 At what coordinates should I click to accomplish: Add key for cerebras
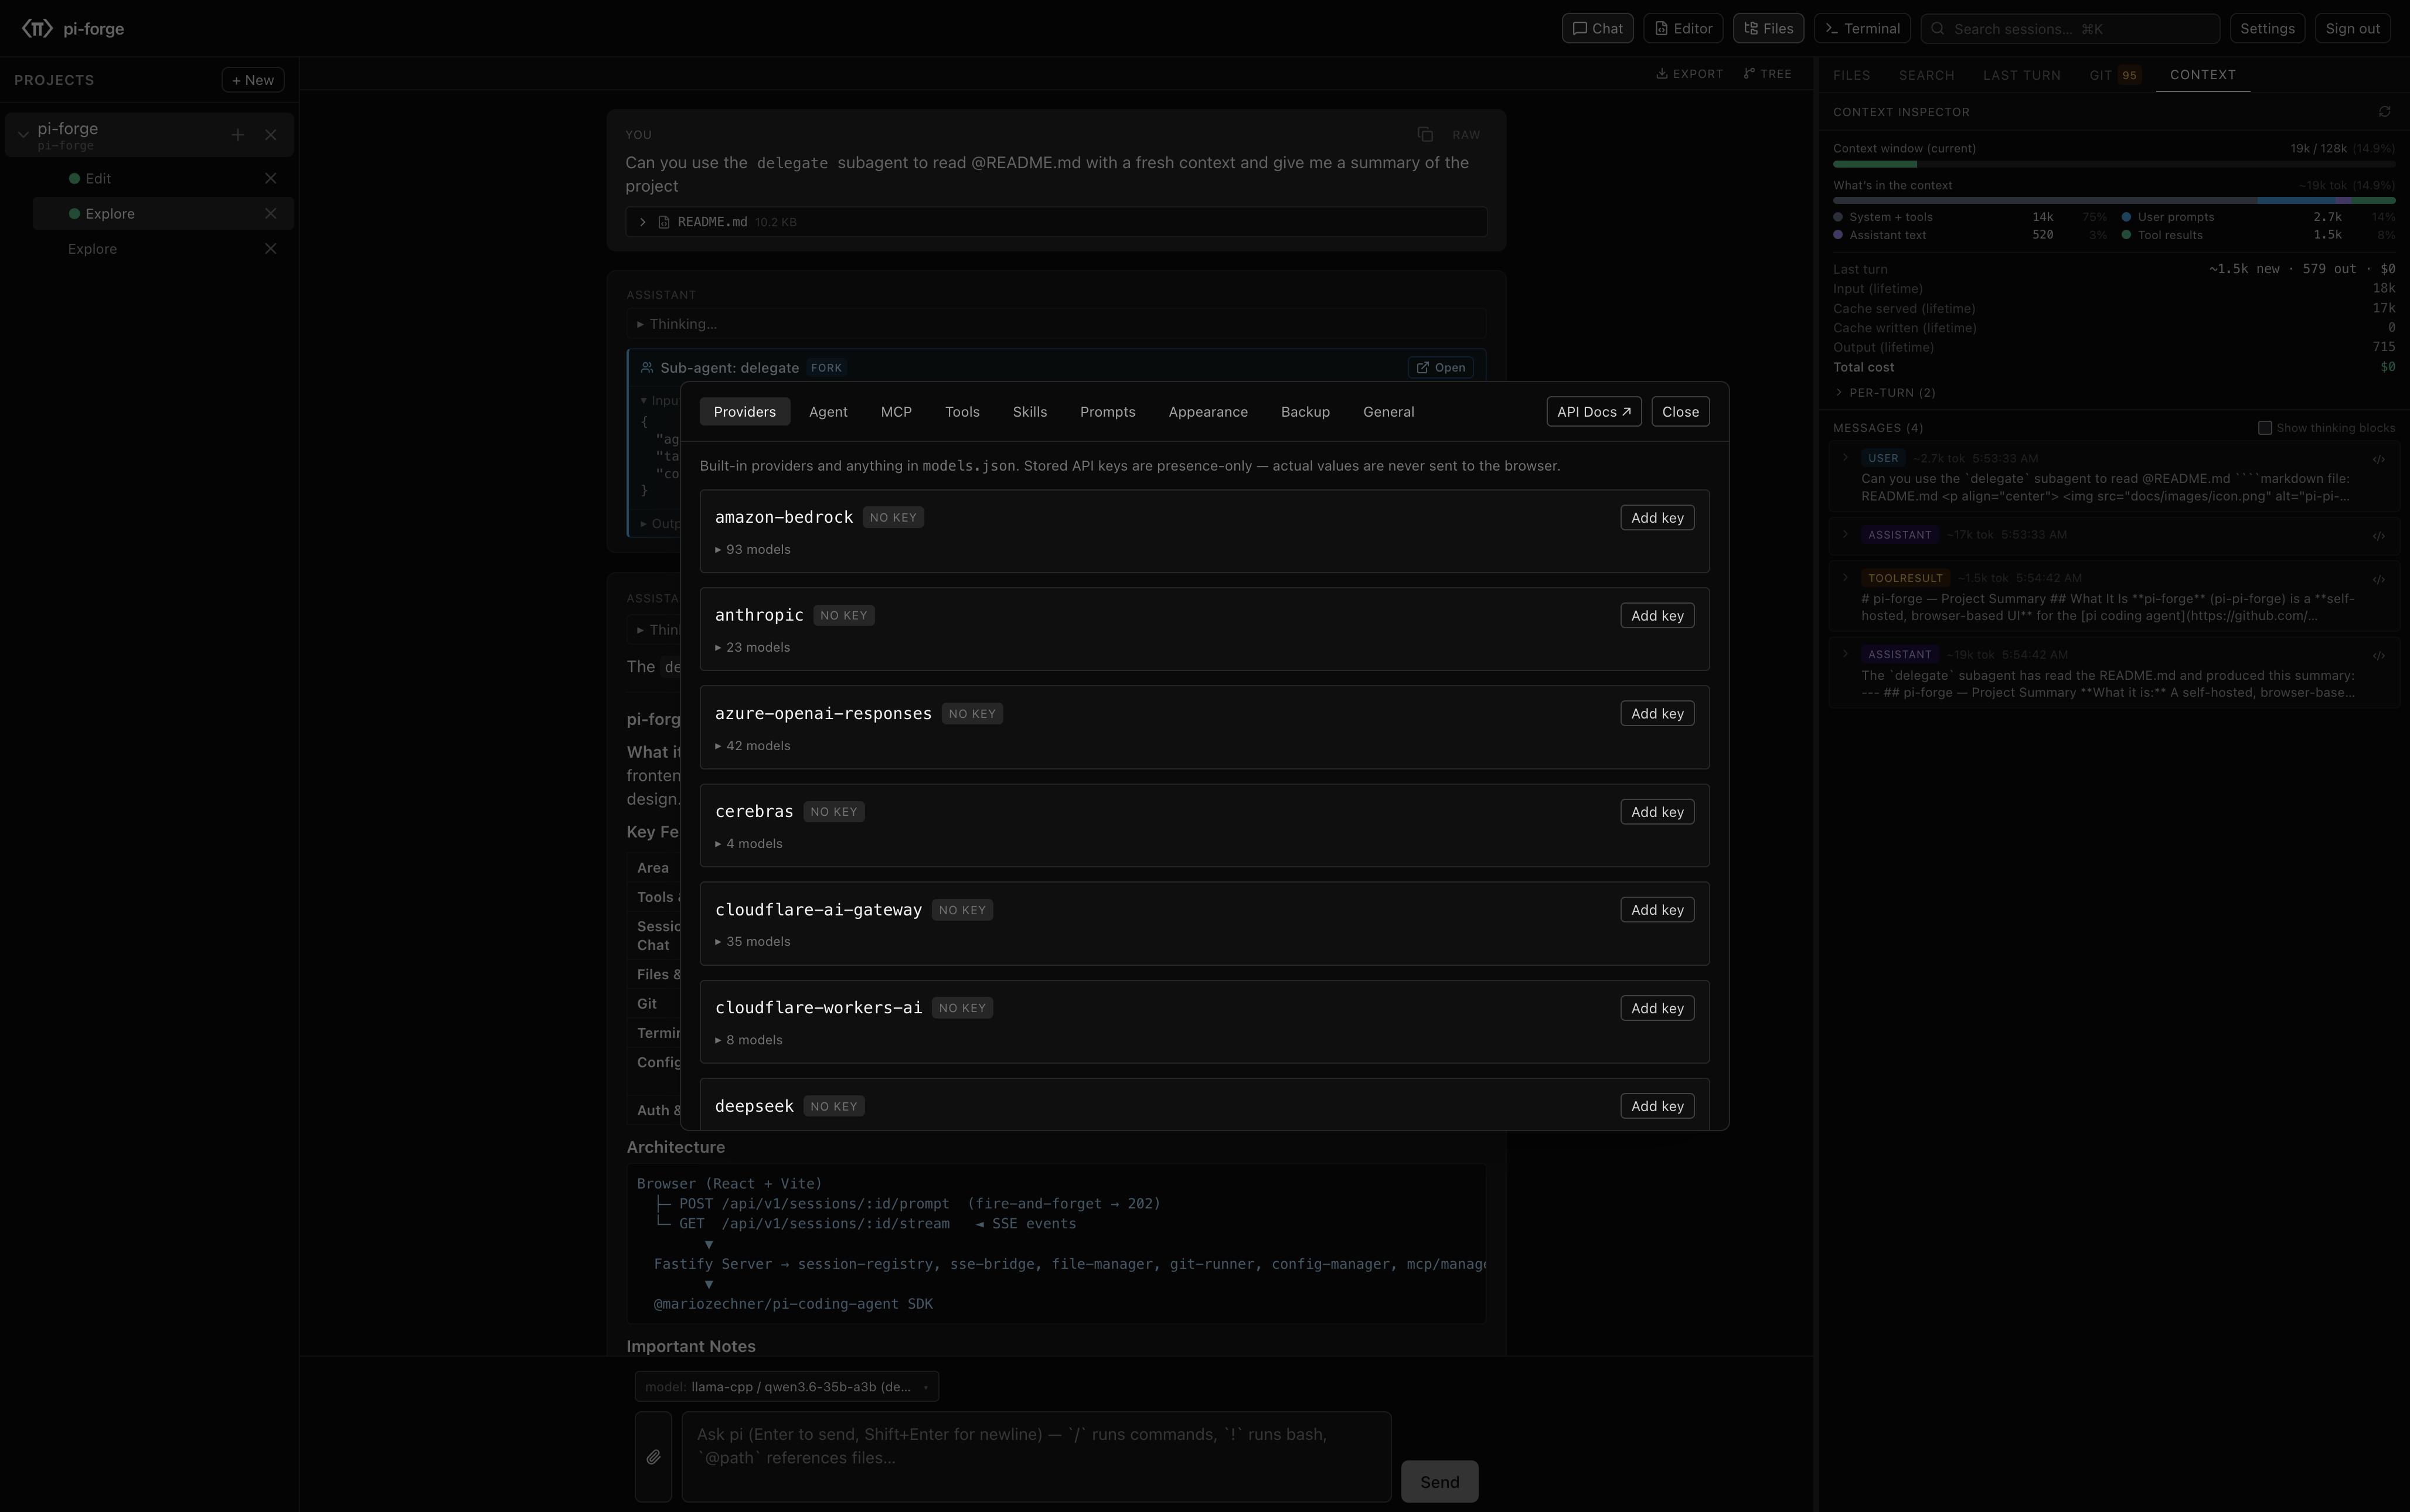[x=1657, y=812]
